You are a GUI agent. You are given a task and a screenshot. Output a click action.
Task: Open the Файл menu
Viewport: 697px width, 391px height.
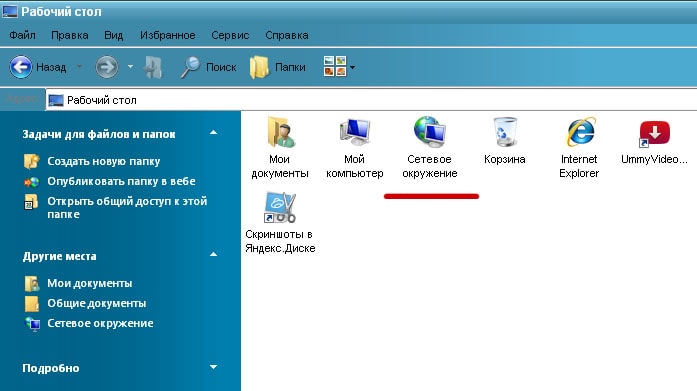click(22, 35)
